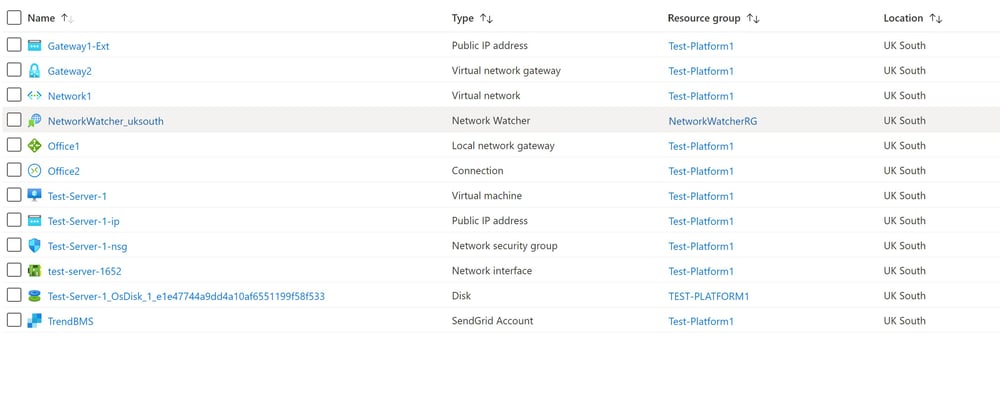Viewport: 1000px width, 399px height.
Task: Click the Location column header
Action: pos(903,18)
